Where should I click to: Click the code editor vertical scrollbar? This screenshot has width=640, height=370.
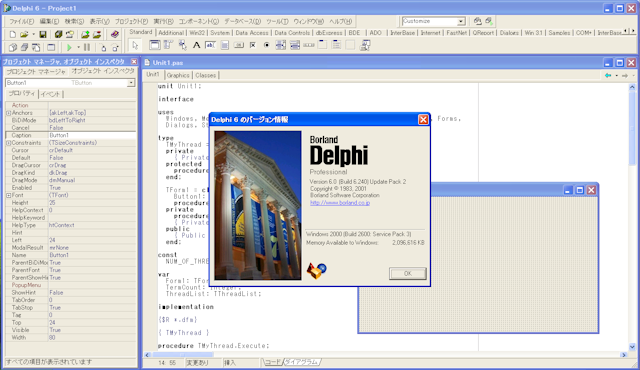coord(632,217)
